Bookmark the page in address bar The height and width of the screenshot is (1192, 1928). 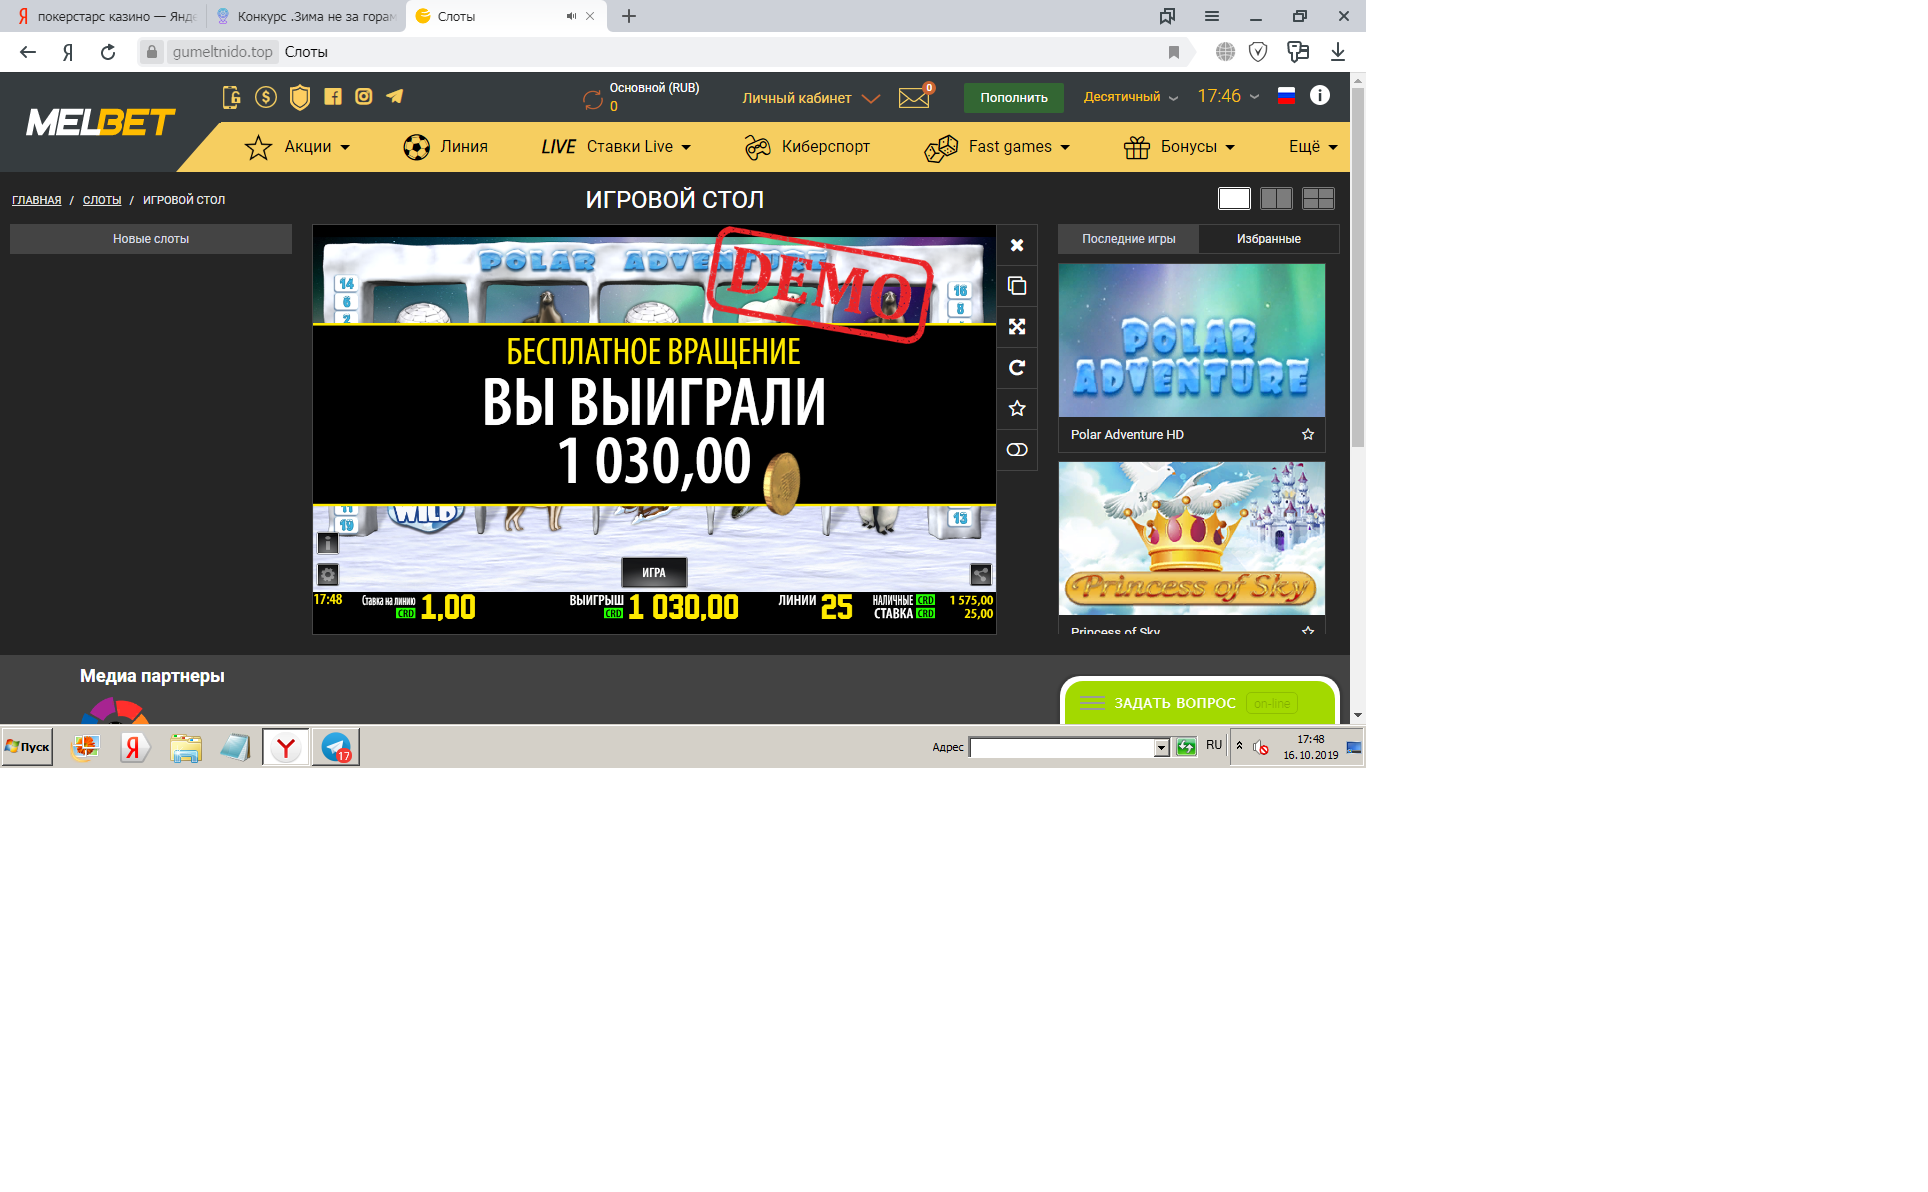pyautogui.click(x=1174, y=52)
